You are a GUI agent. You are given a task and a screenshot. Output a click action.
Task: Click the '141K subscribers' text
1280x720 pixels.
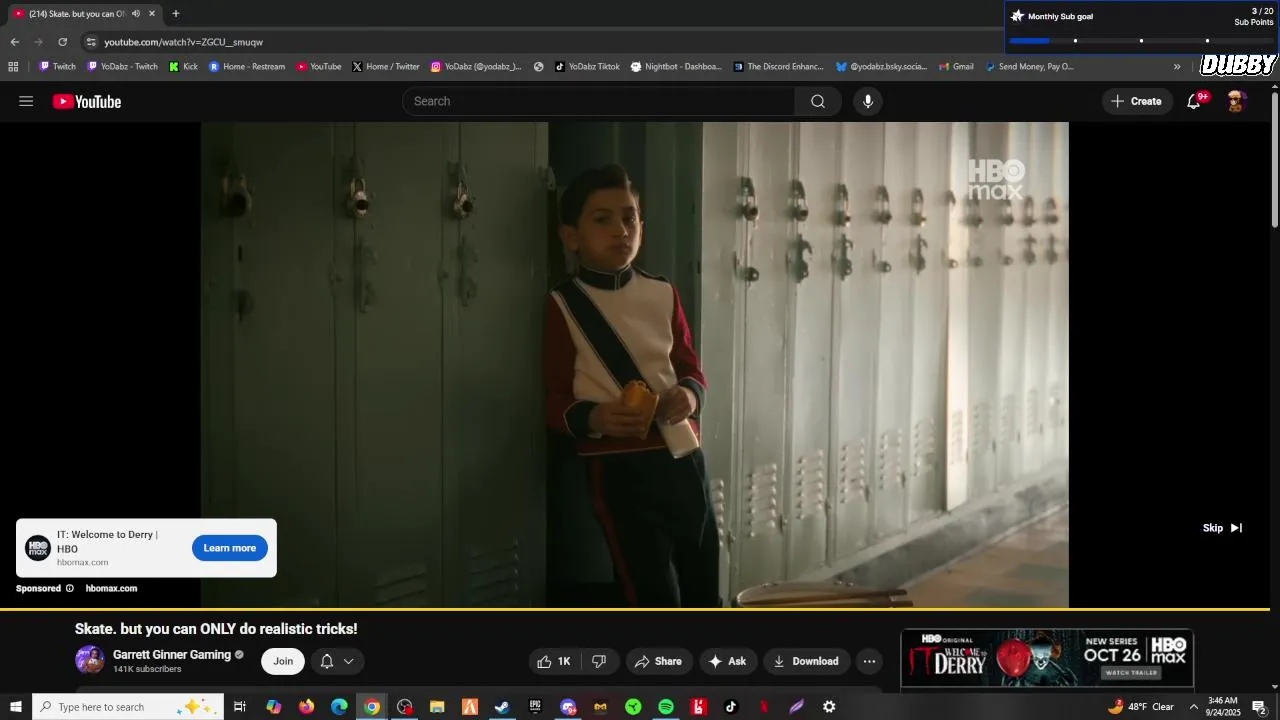point(147,669)
